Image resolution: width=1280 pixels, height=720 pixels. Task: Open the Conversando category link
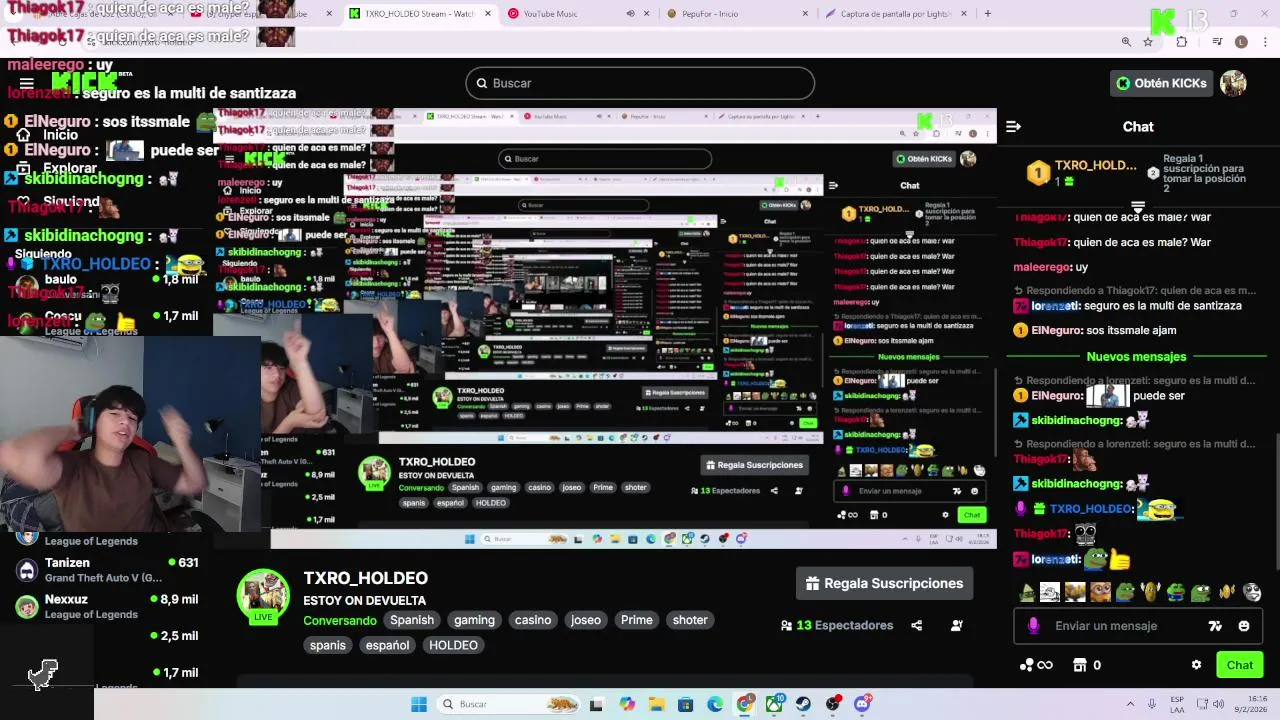[340, 620]
